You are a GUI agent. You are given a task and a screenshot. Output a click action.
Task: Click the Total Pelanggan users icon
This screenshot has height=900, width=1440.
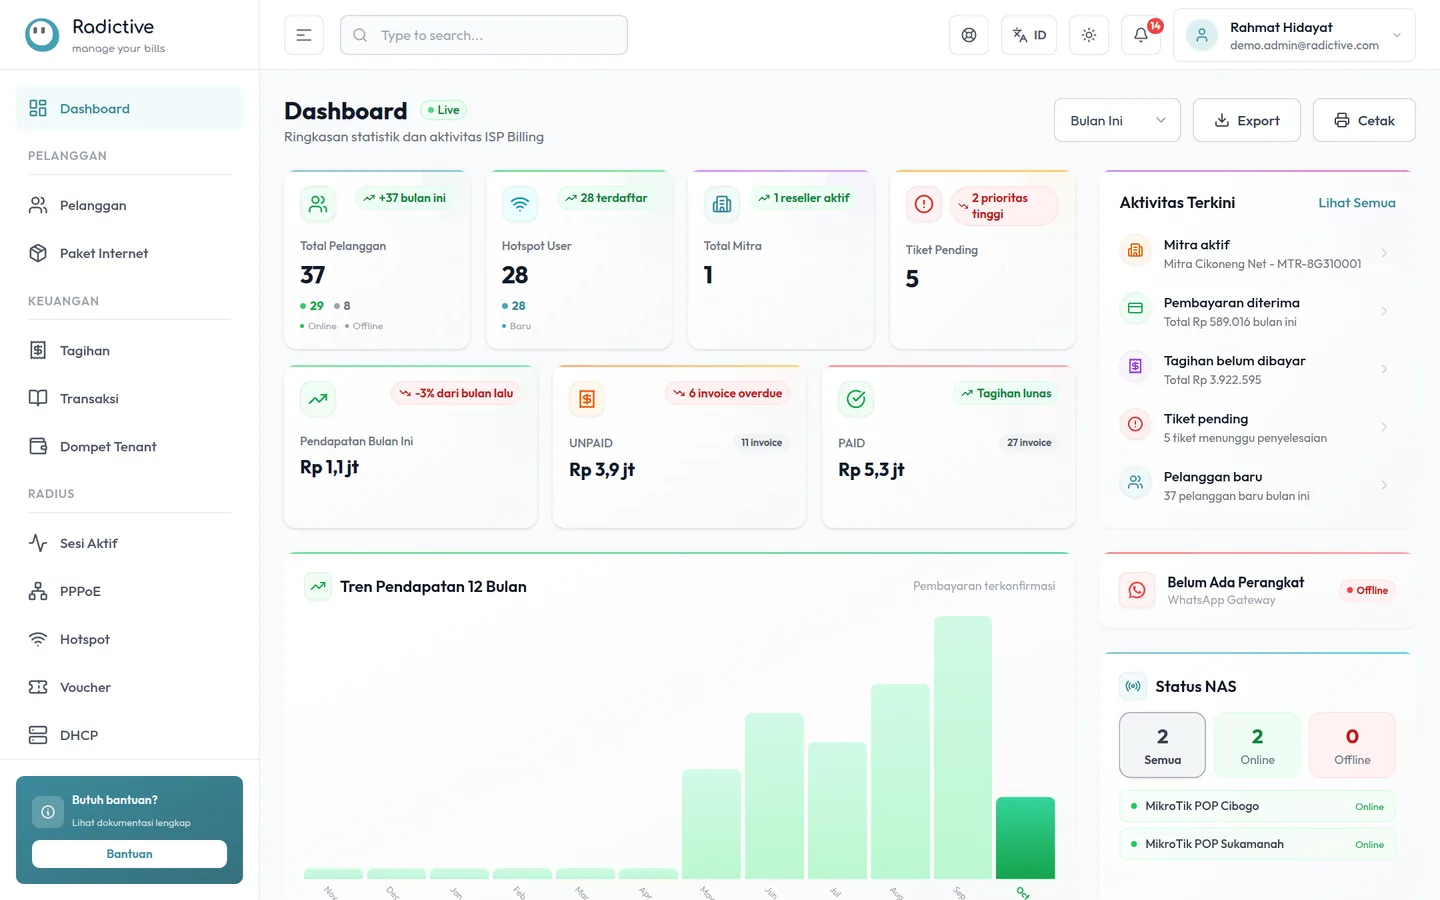(318, 204)
